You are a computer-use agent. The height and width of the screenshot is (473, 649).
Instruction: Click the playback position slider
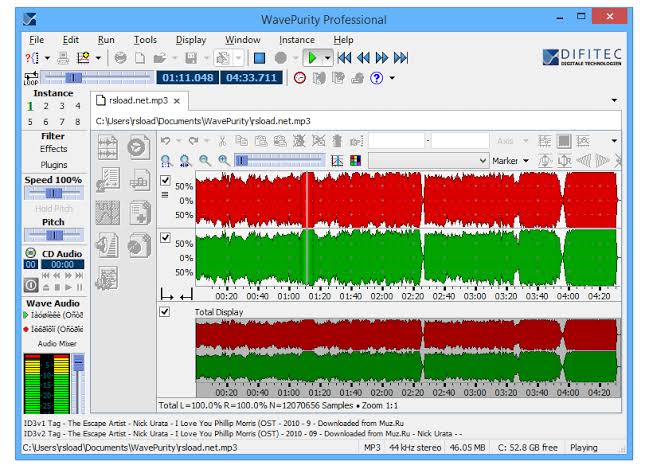pos(97,77)
